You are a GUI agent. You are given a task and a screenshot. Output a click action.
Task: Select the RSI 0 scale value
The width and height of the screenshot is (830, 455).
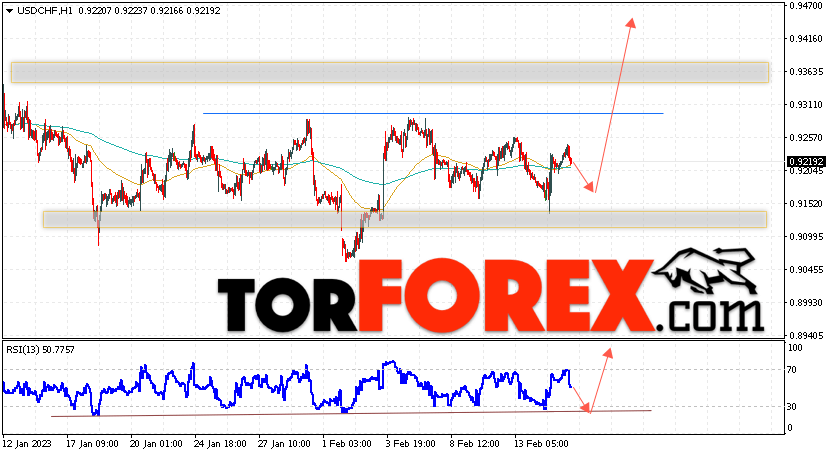point(790,427)
